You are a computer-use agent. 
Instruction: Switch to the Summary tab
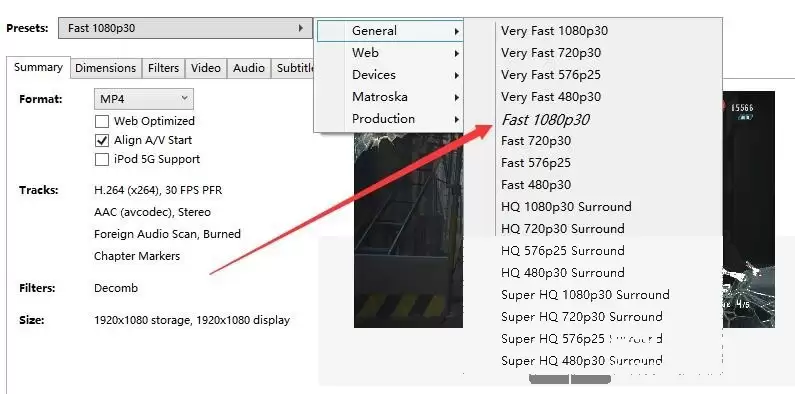[x=38, y=67]
